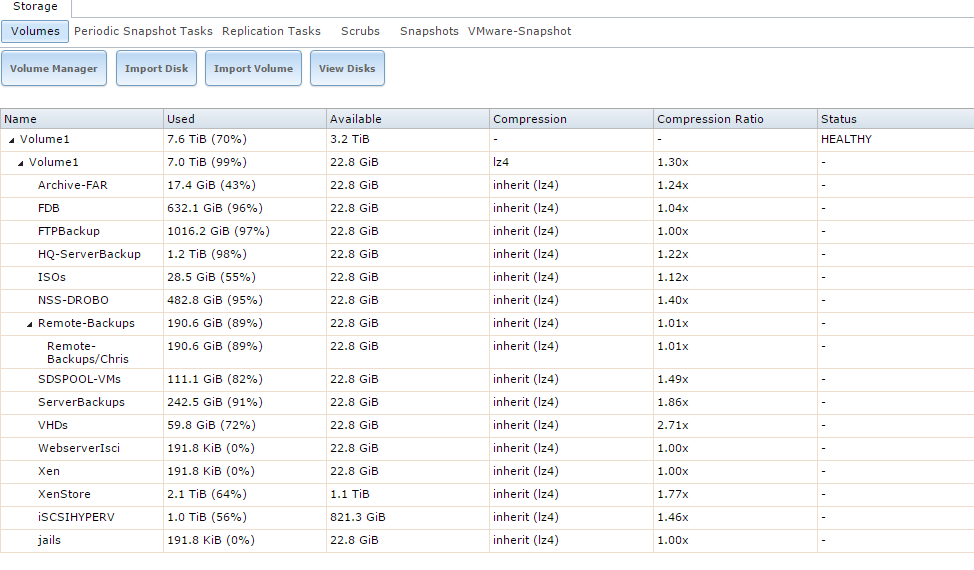Select the HQ-ServerBackup dataset

tap(89, 254)
